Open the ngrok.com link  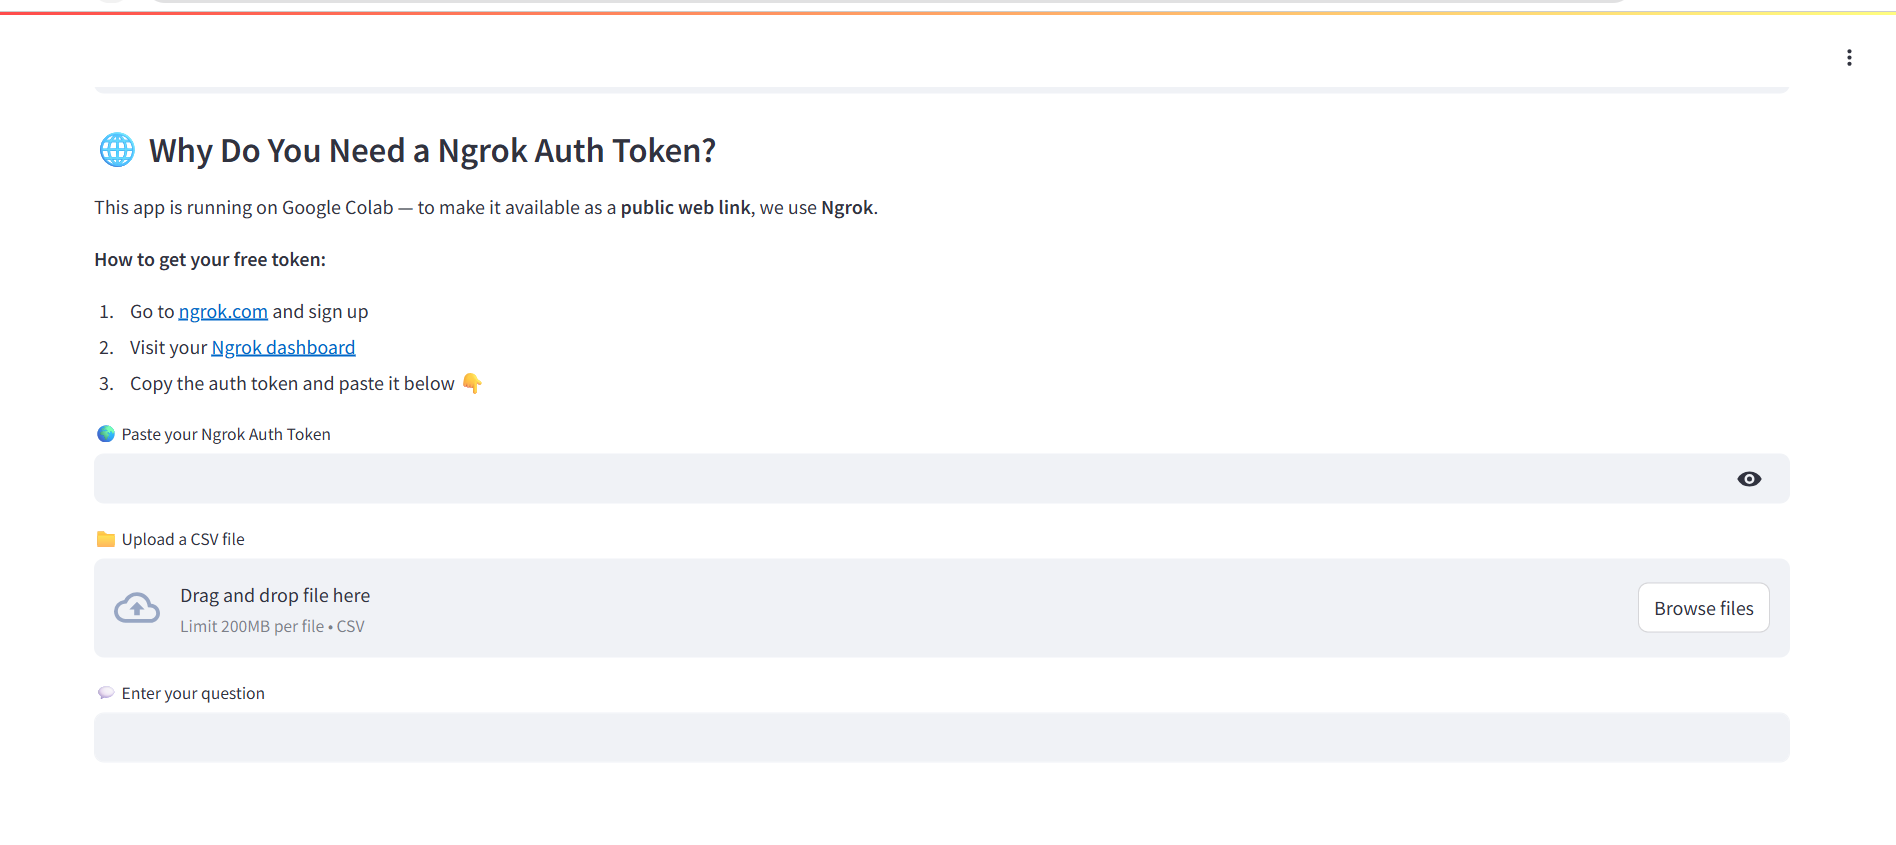tap(223, 312)
